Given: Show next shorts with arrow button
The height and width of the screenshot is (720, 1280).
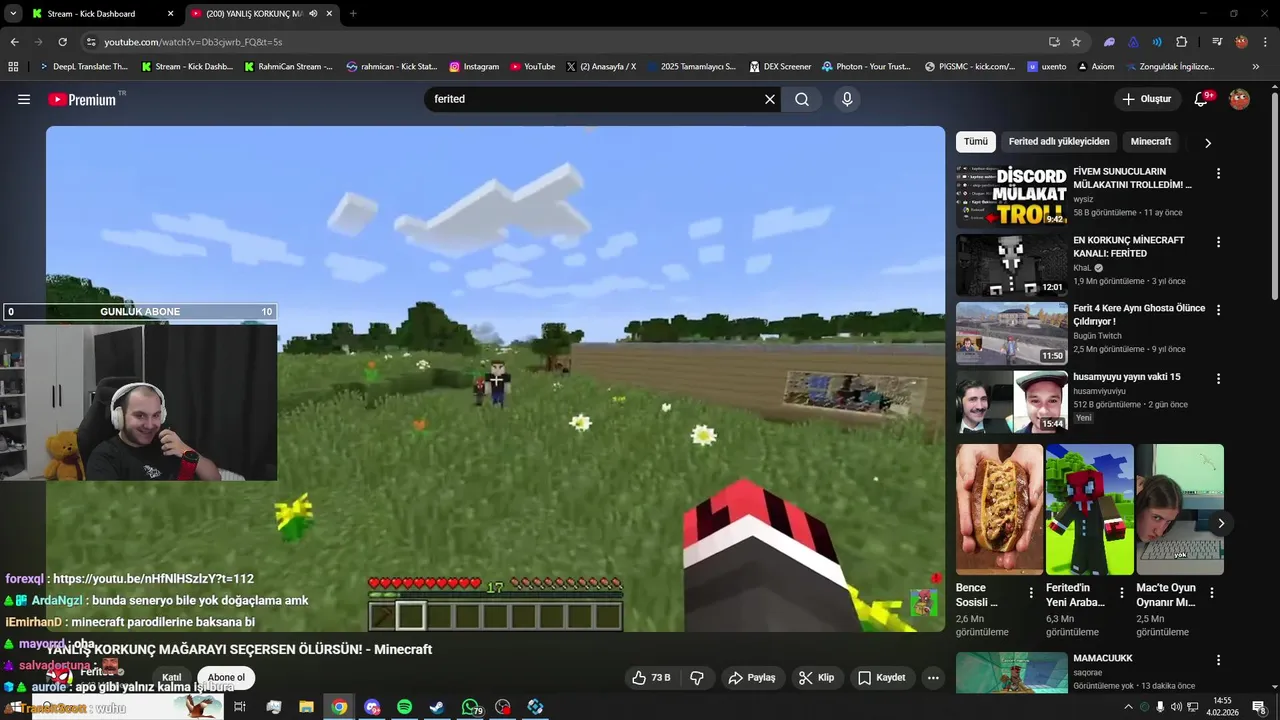Looking at the screenshot, I should click(x=1221, y=523).
